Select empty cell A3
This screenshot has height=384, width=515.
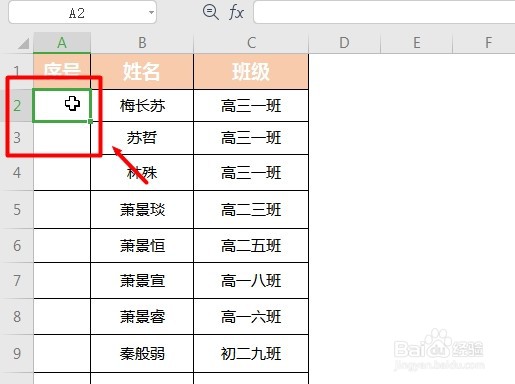62,138
